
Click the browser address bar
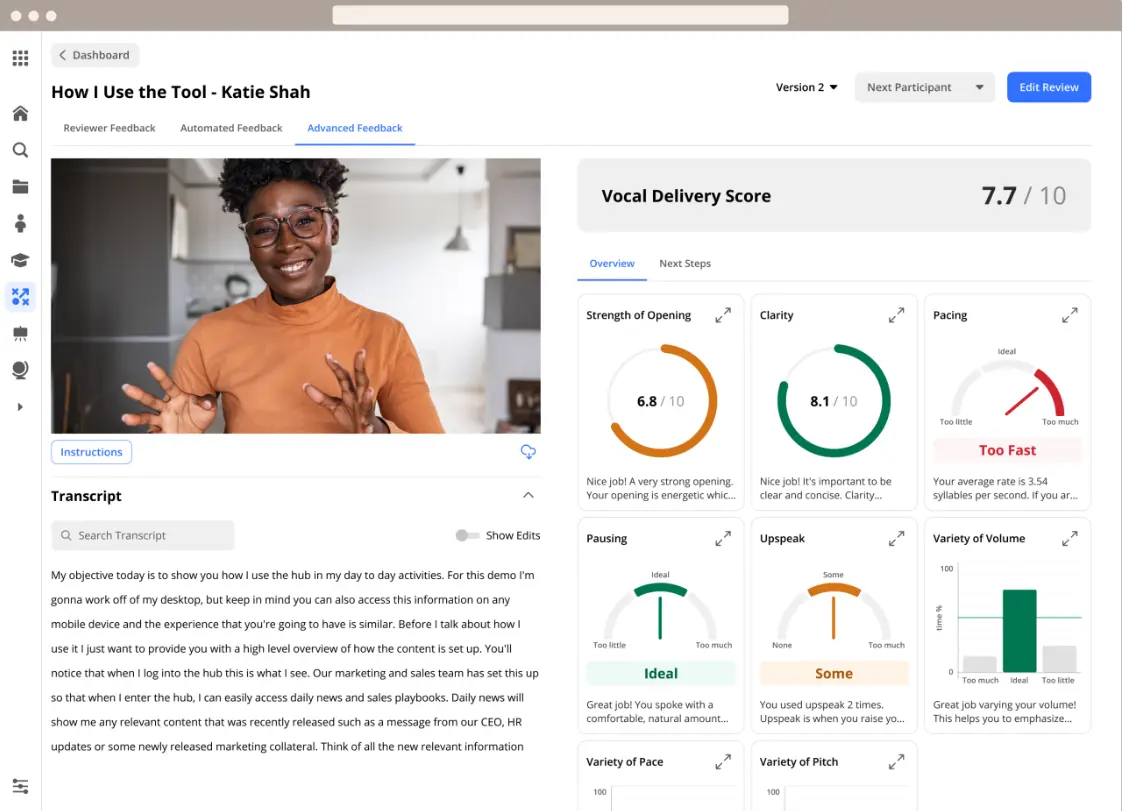click(560, 15)
